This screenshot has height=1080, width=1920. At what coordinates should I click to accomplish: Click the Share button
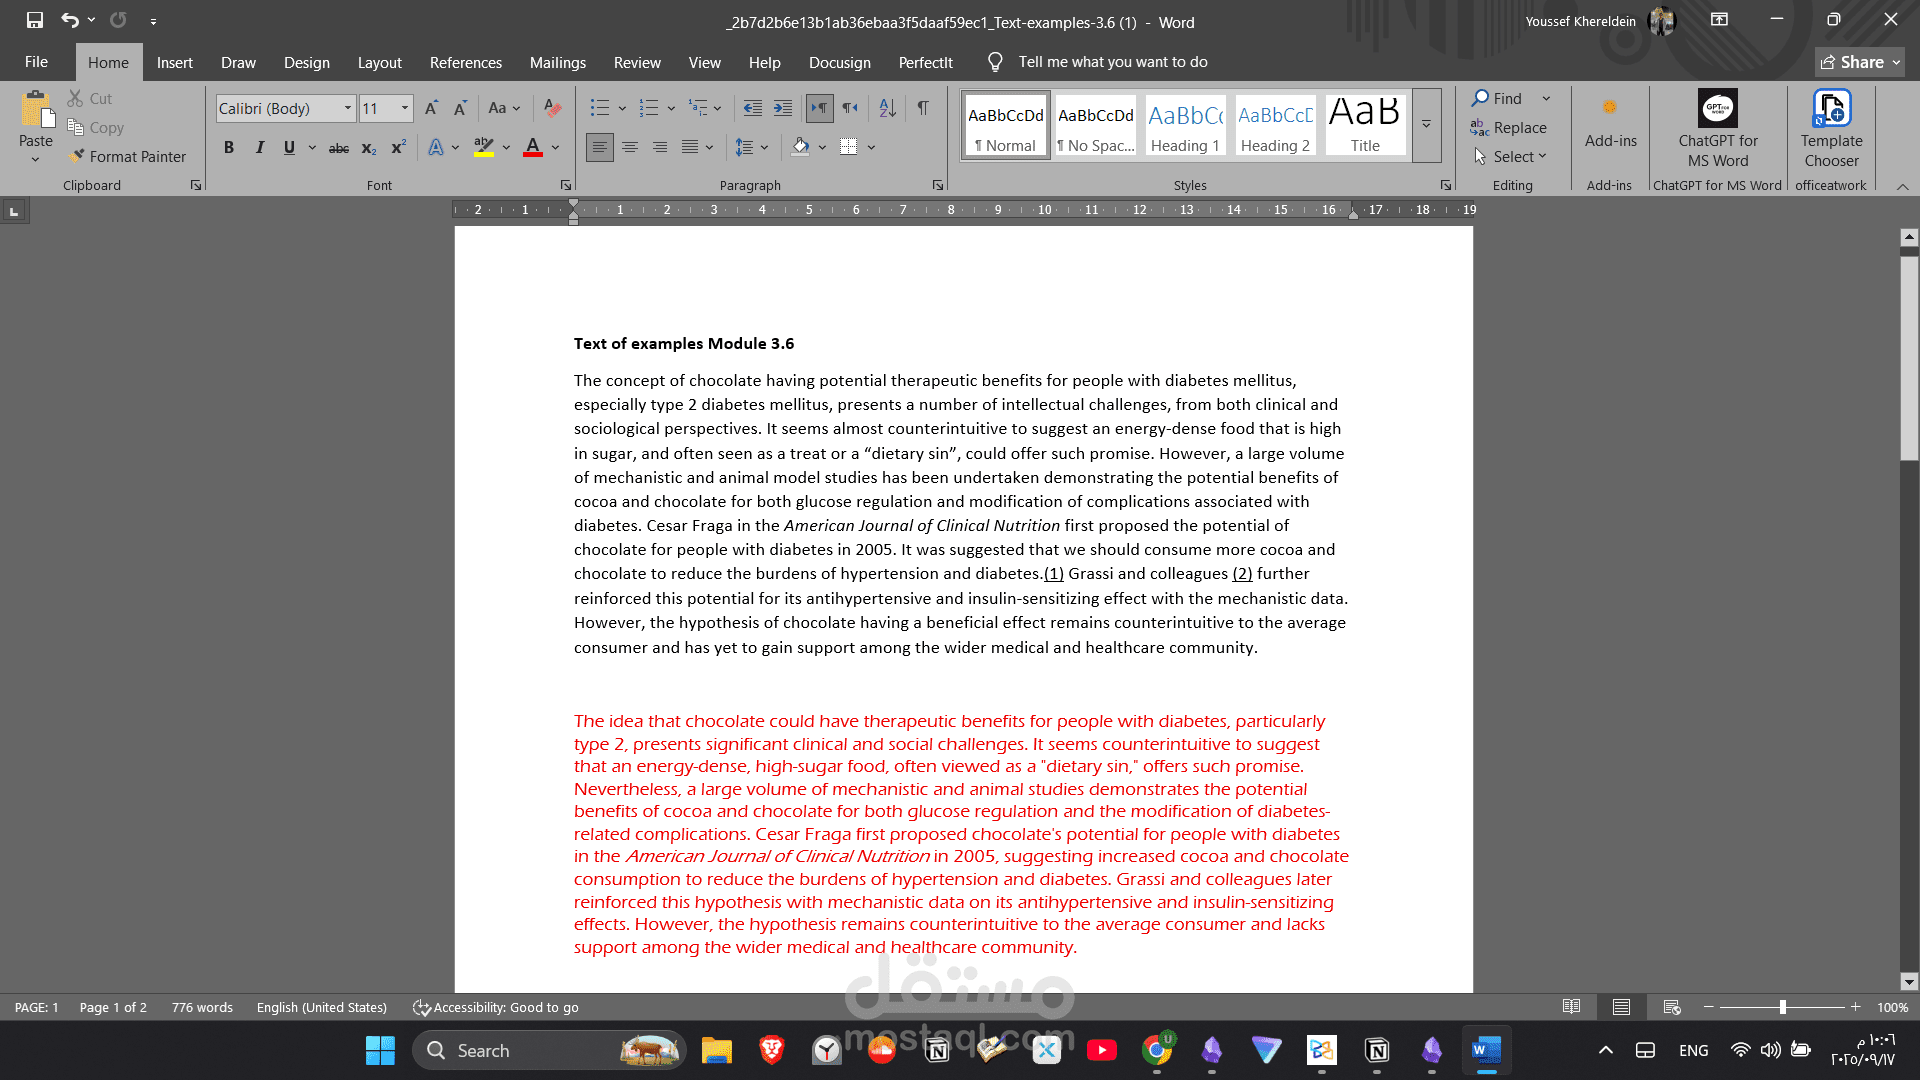1859,62
